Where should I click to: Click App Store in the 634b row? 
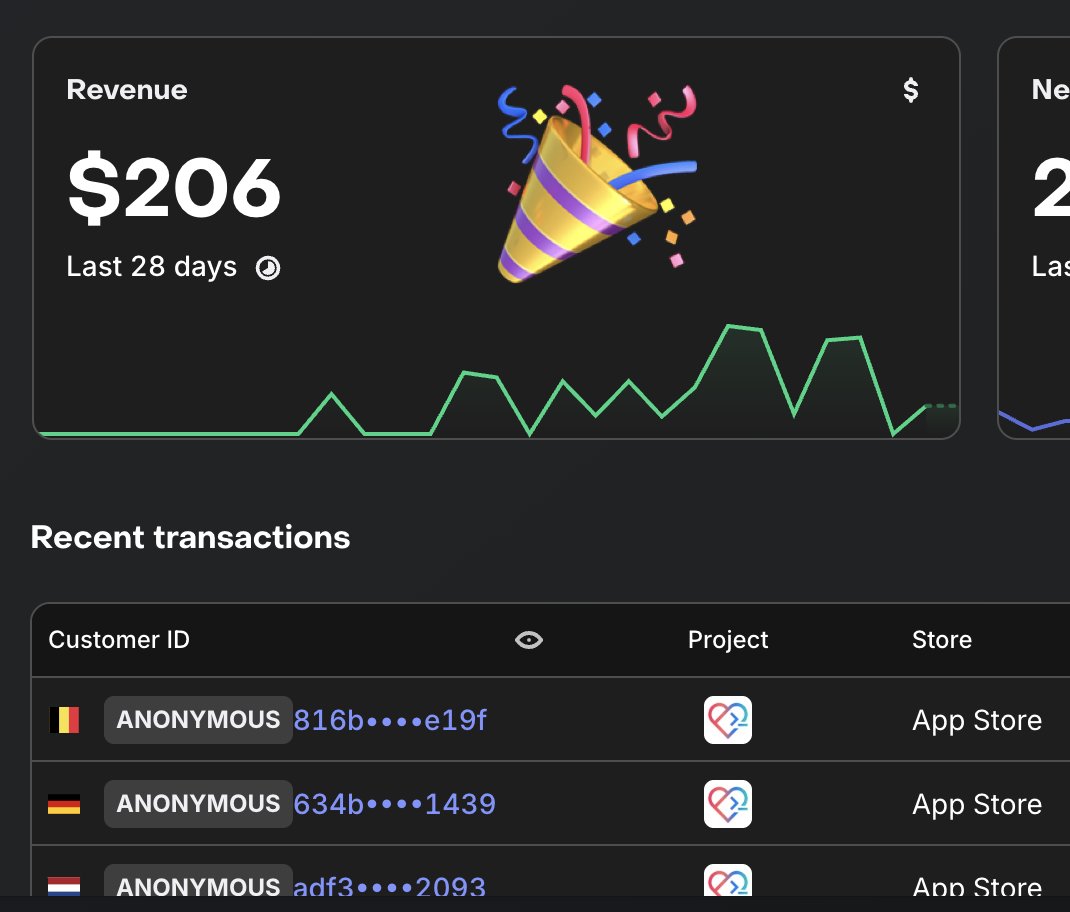(977, 805)
